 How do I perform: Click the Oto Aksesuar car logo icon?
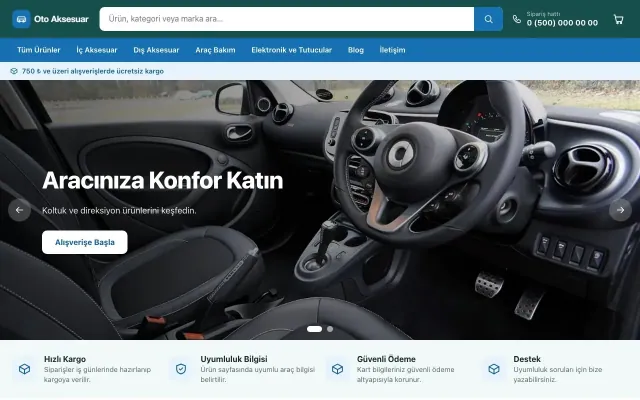[x=21, y=19]
